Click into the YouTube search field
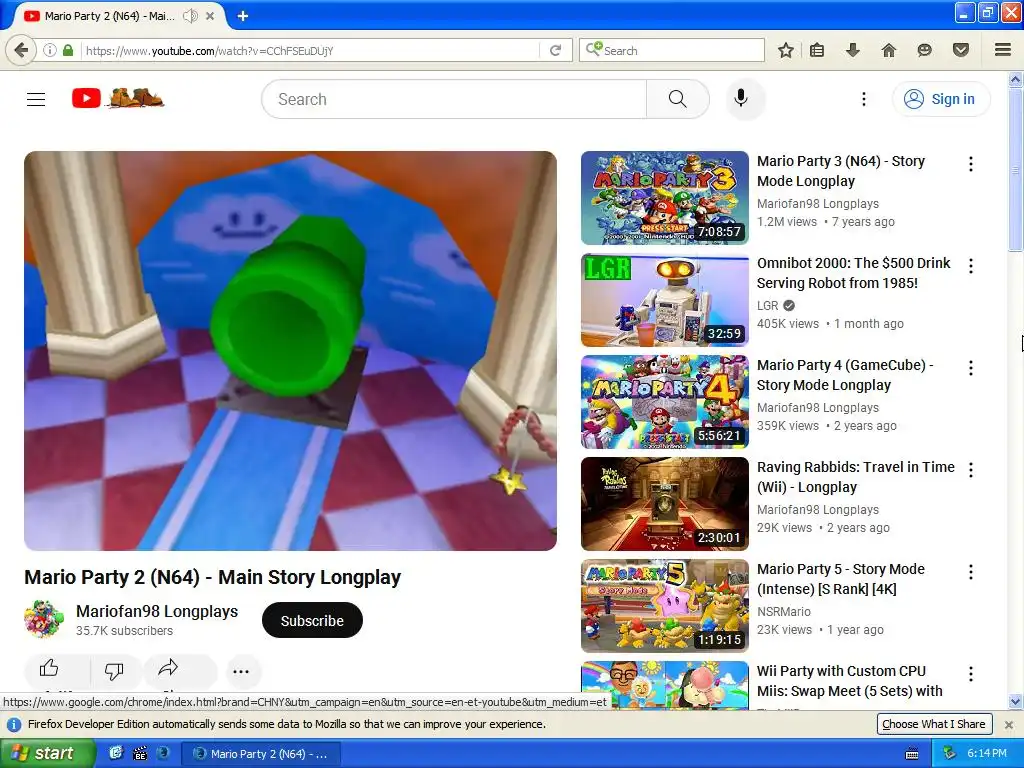This screenshot has height=768, width=1024. [x=454, y=99]
